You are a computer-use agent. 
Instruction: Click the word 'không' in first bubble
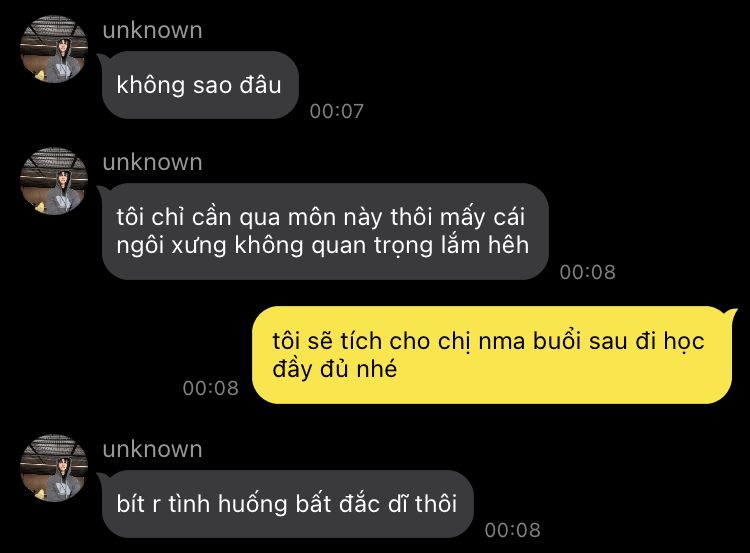click(x=150, y=86)
